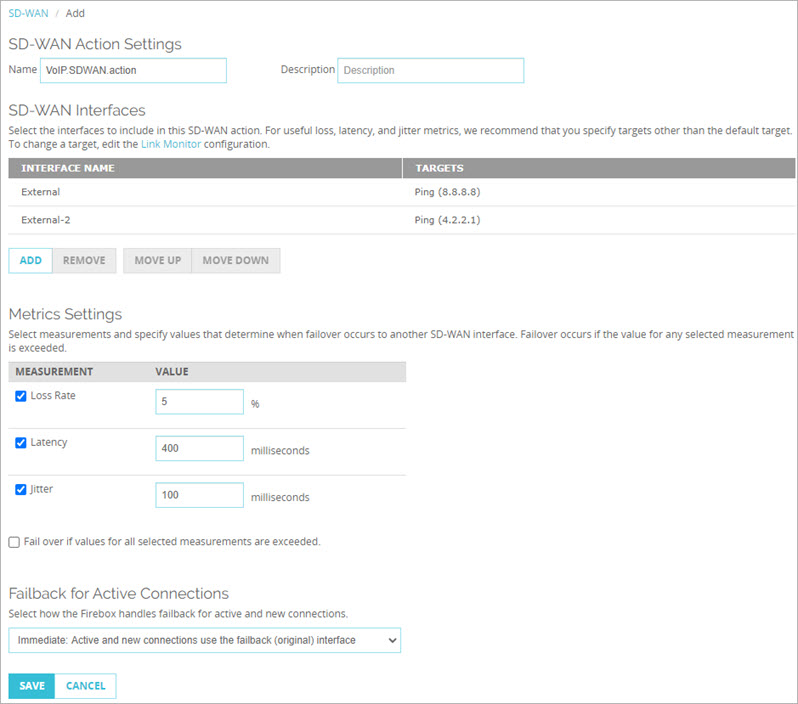This screenshot has height=704, width=798.
Task: Save the SD-WAN action
Action: tap(31, 686)
